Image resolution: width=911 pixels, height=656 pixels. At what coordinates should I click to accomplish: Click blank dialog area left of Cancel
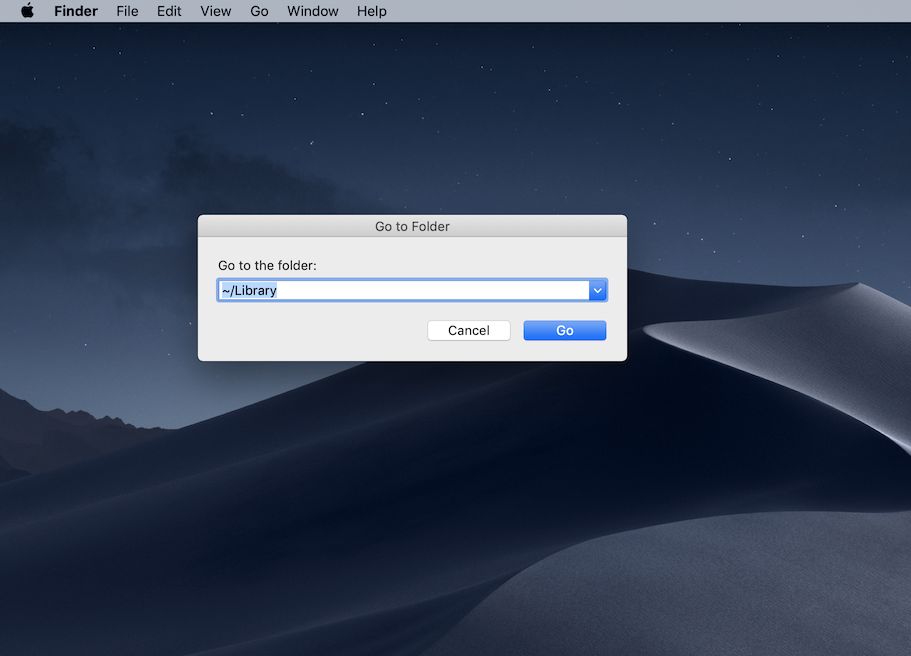[310, 331]
